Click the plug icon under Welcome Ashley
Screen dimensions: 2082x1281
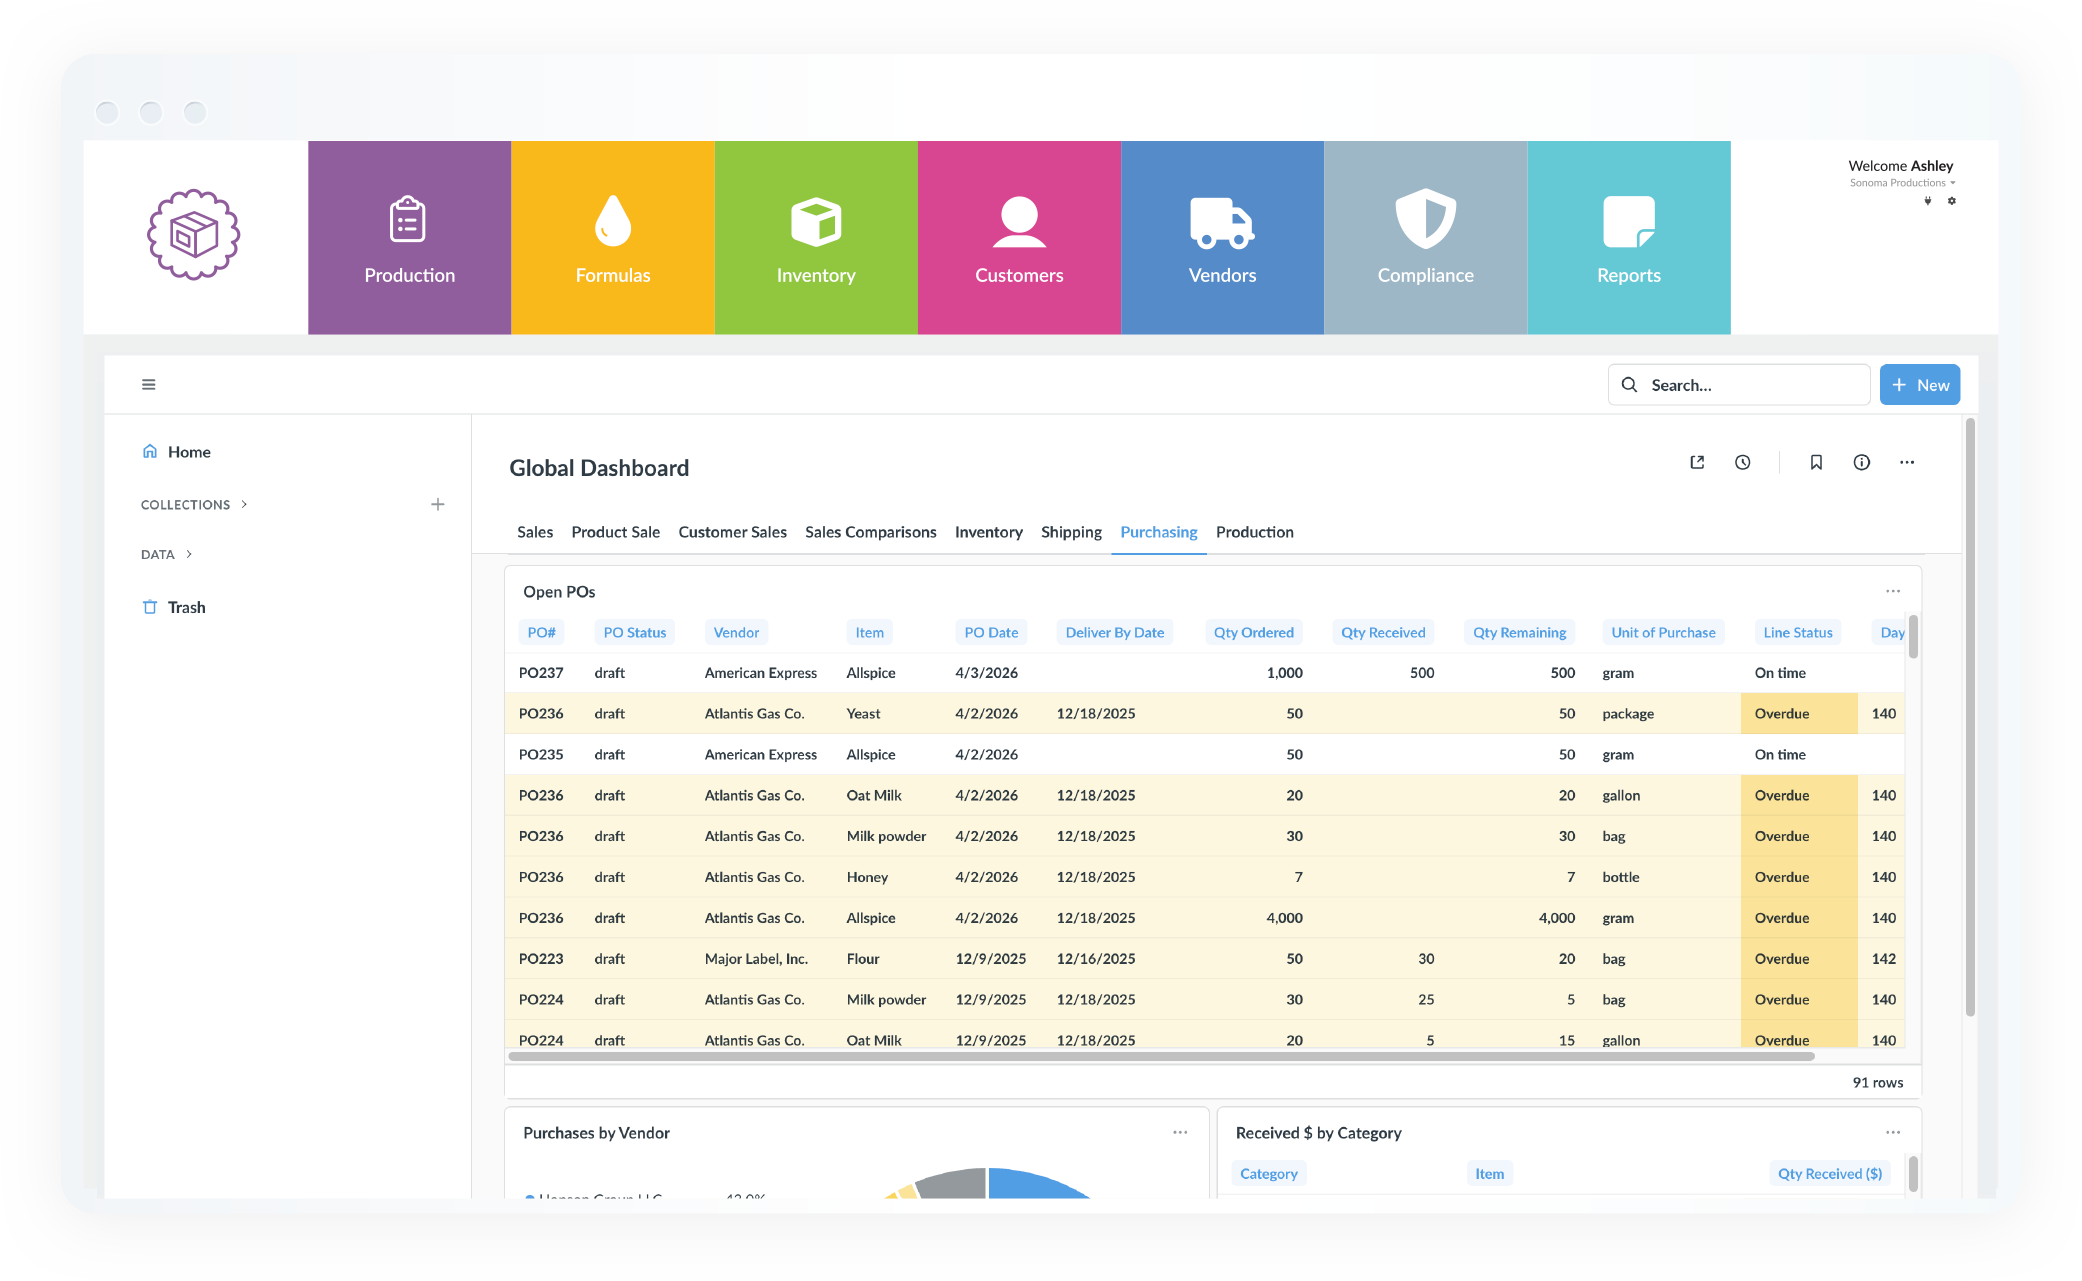point(1928,201)
